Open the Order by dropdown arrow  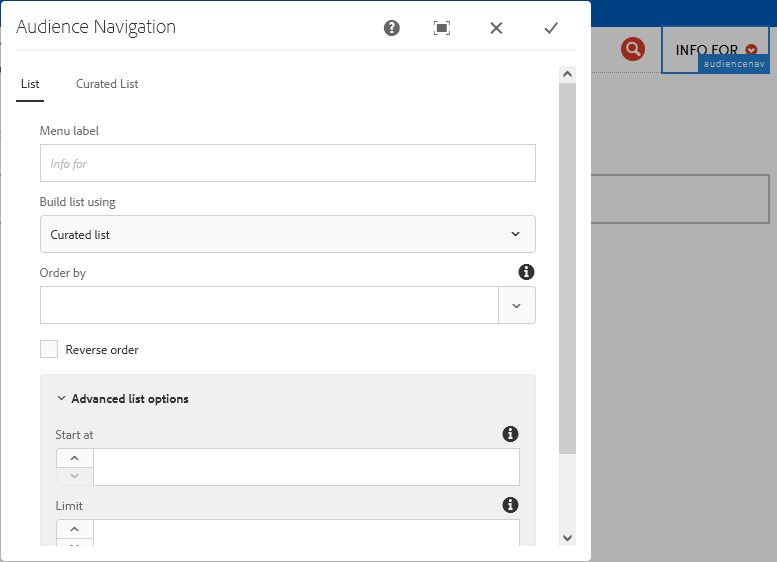(x=516, y=305)
